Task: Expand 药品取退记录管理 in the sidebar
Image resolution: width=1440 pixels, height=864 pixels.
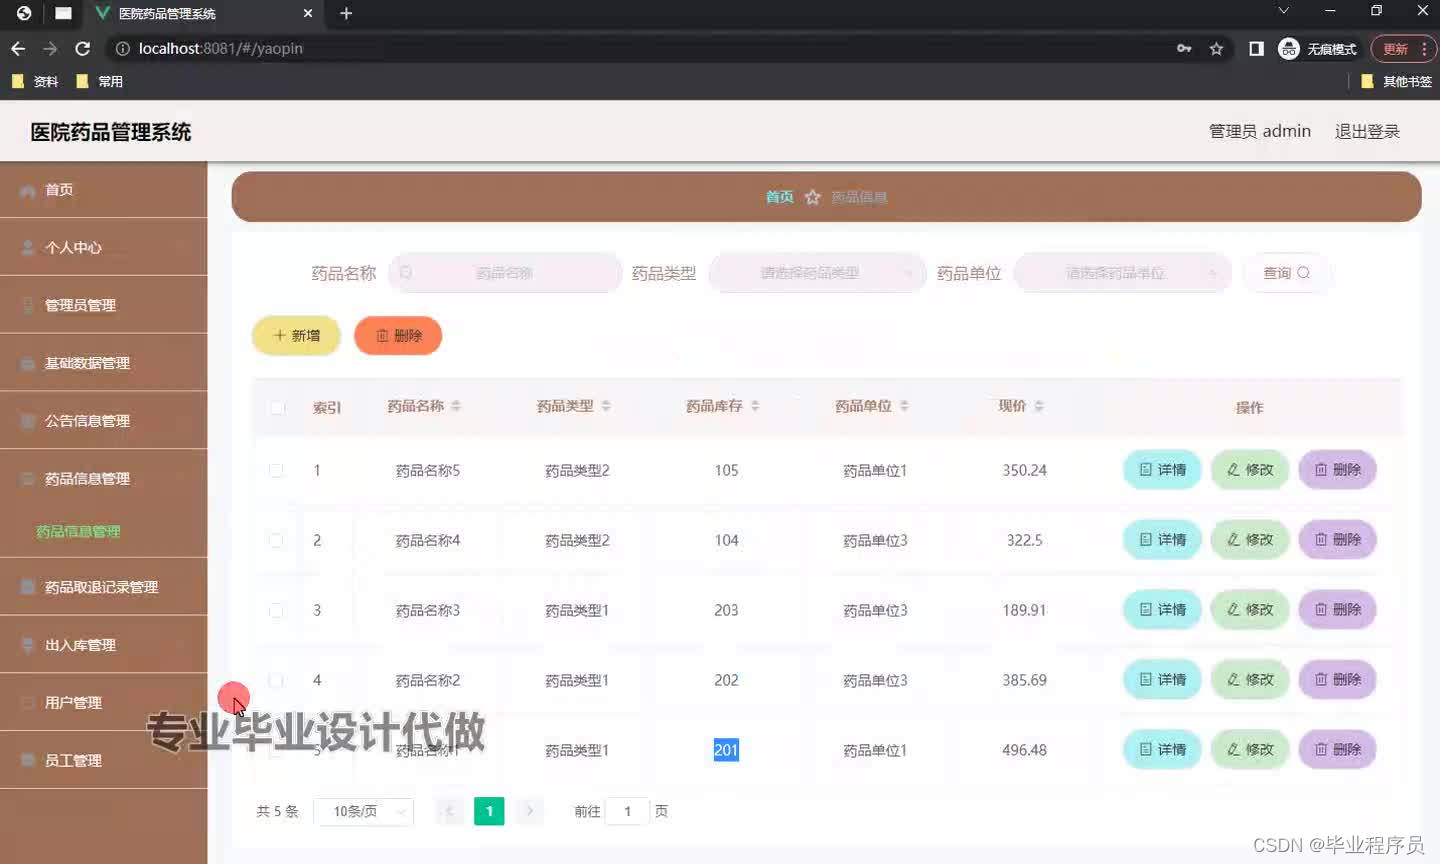Action: pyautogui.click(x=104, y=587)
